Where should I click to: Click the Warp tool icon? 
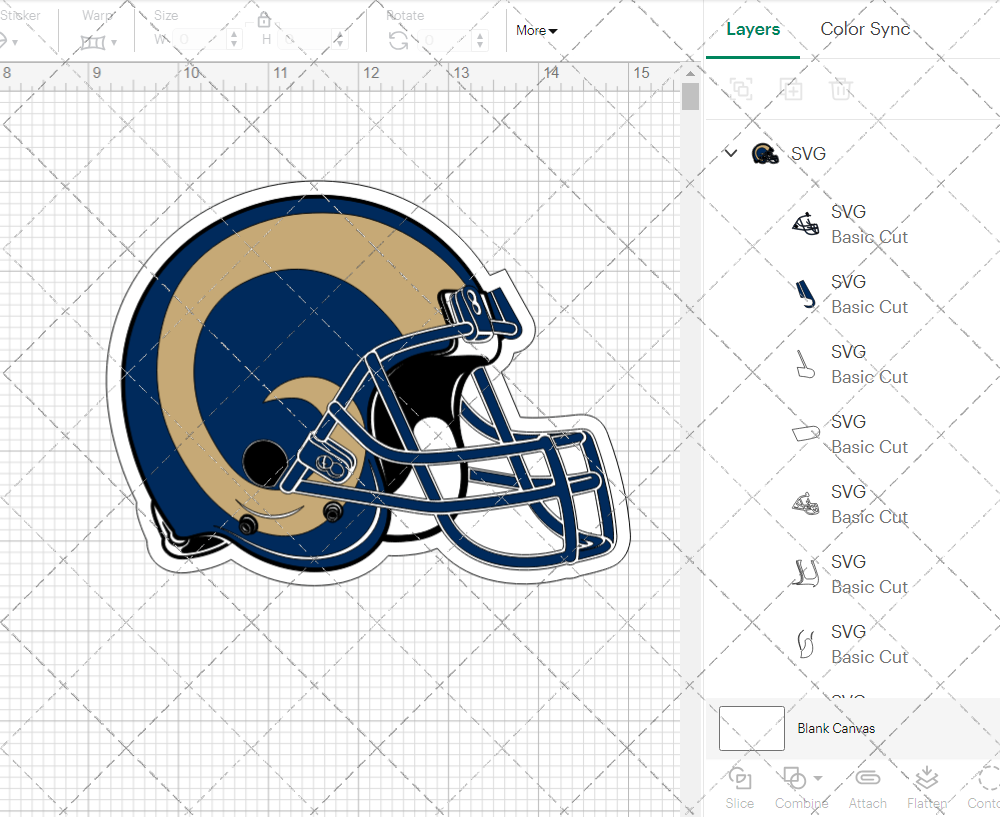tap(93, 43)
